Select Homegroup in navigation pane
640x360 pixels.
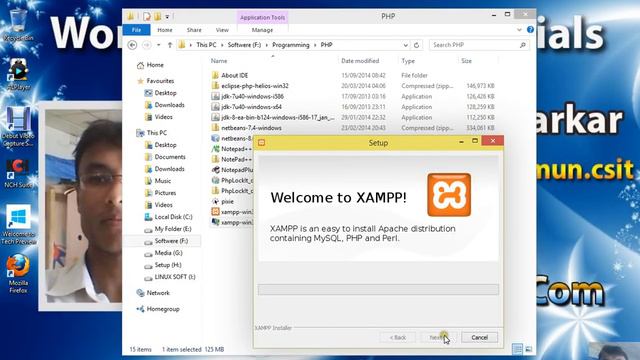coord(158,309)
